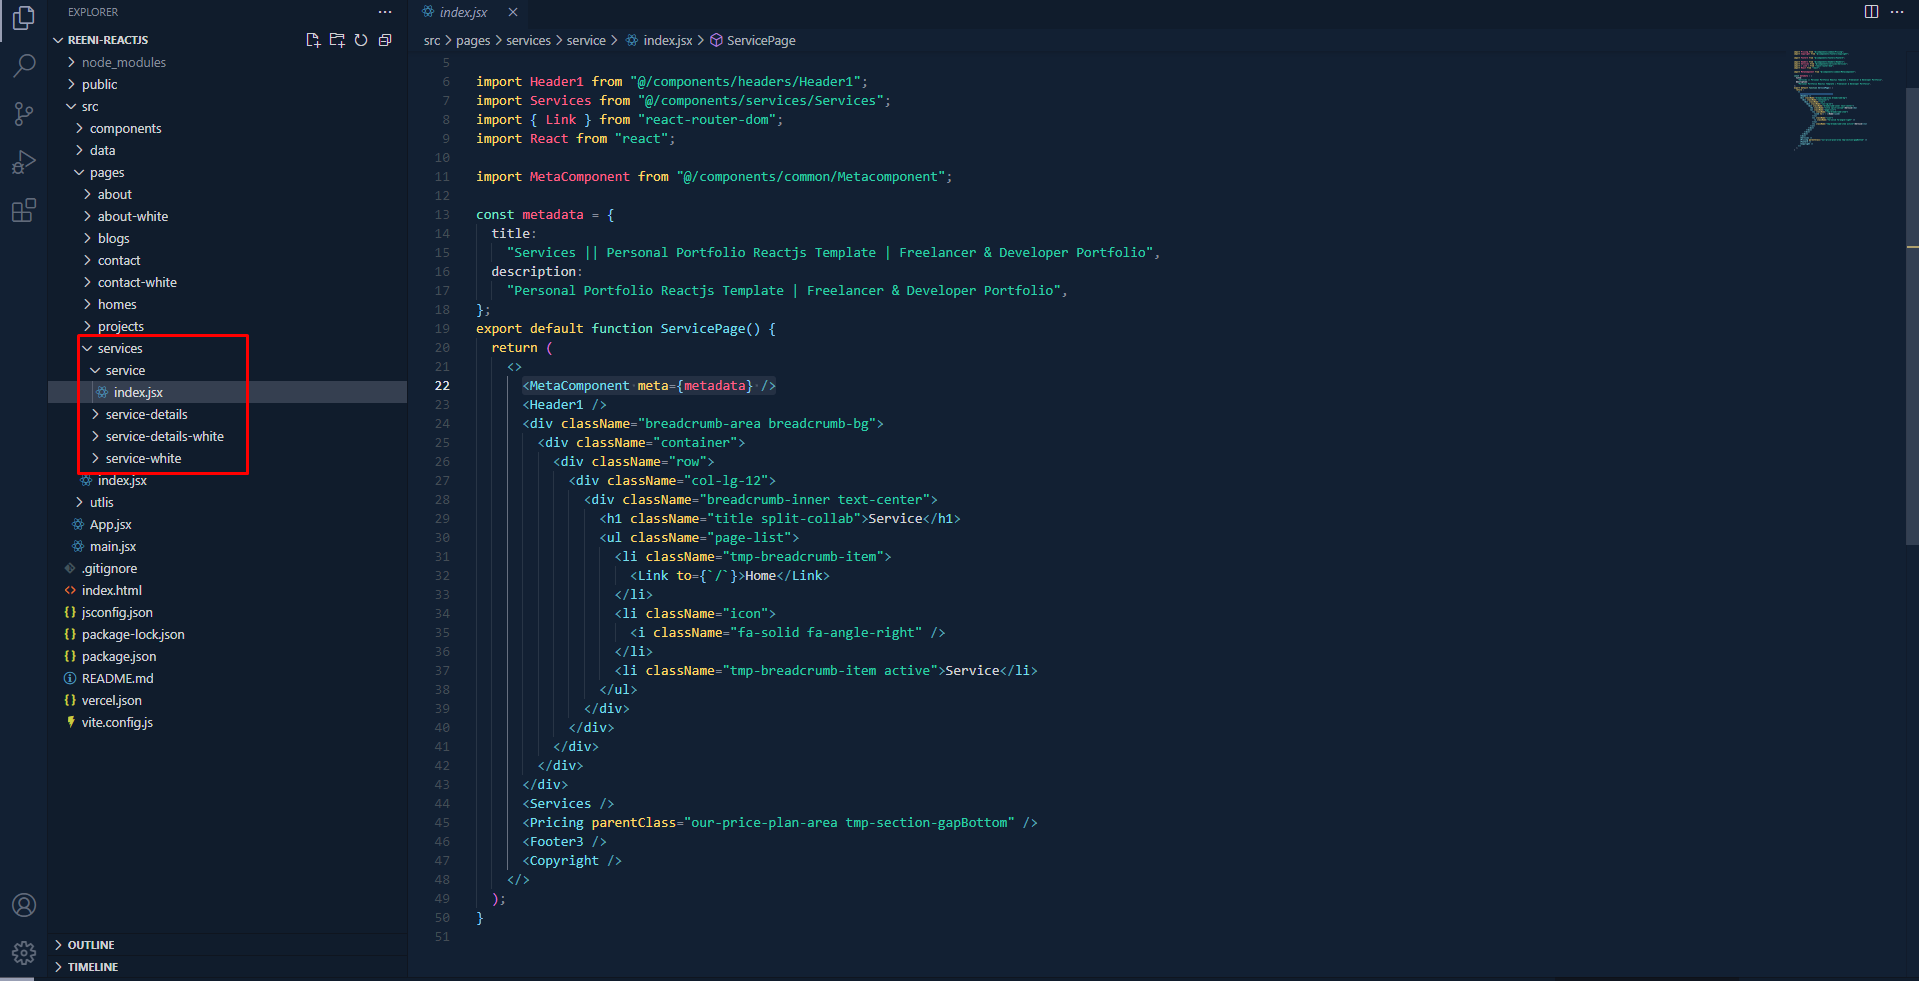
Task: Collapse the services folder
Action: click(119, 348)
